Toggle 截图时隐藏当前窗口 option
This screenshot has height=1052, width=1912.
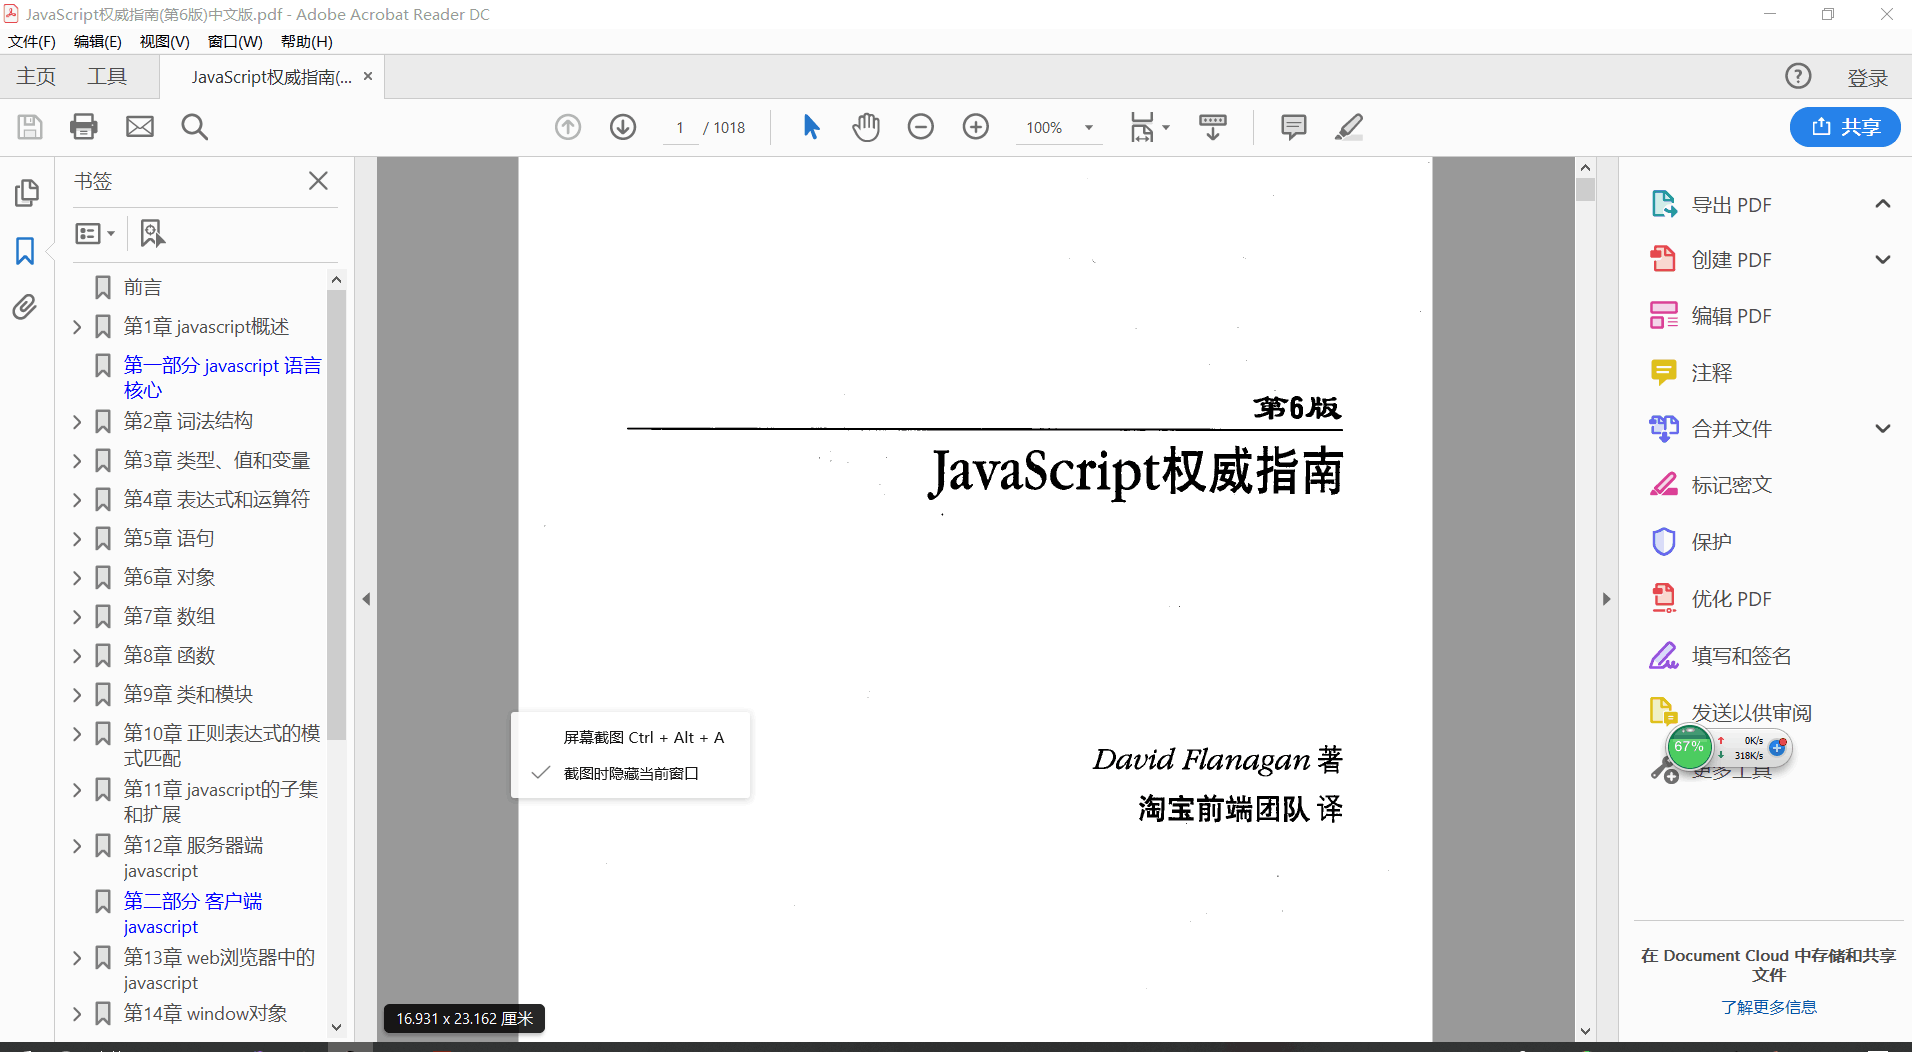tap(630, 773)
